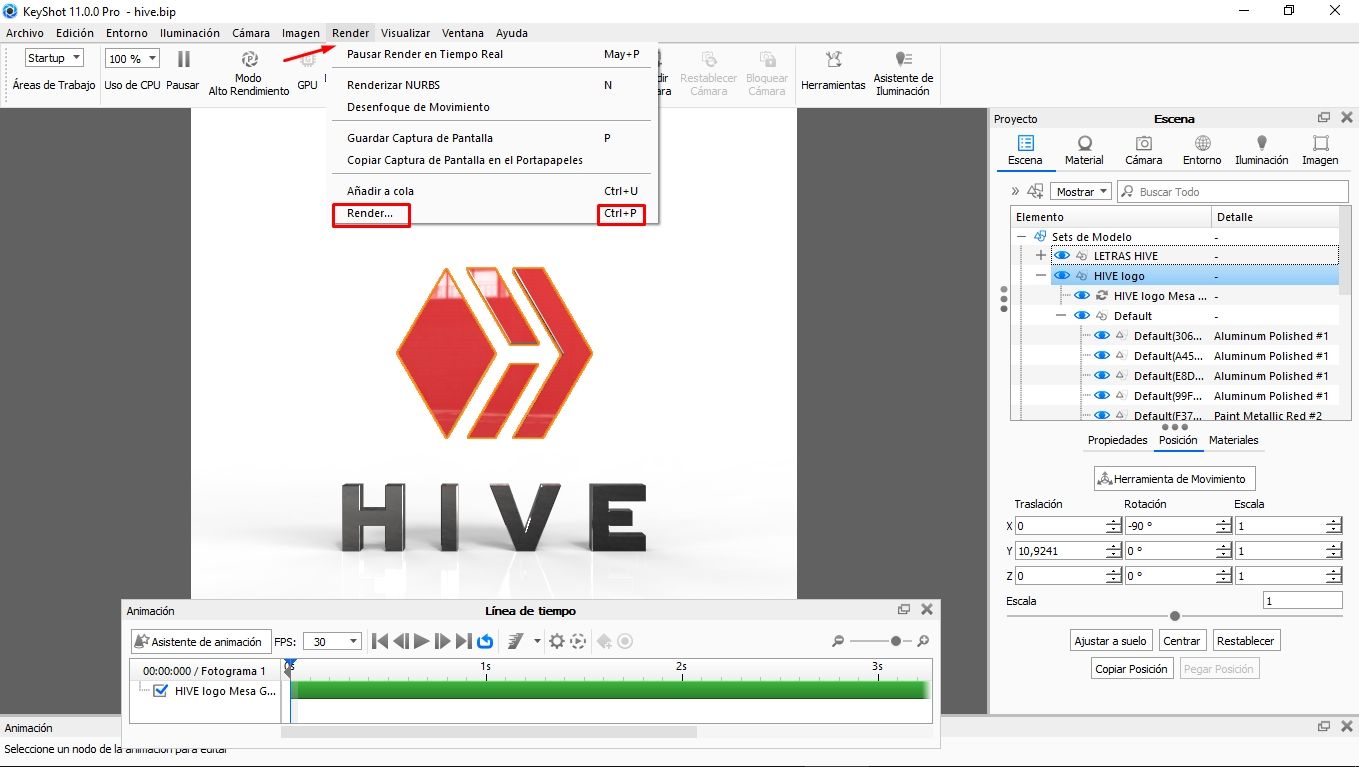Screen dimensions: 1359x767
Task: Collapse the Default group node
Action: pyautogui.click(x=1061, y=316)
